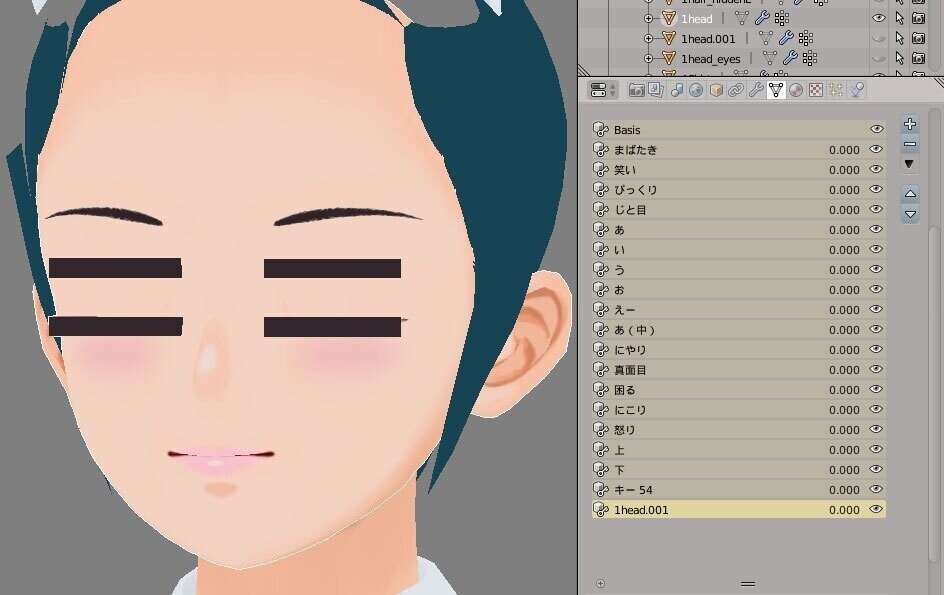Click the mesh object icon of 1head.001
This screenshot has height=595, width=944.
coord(668,39)
